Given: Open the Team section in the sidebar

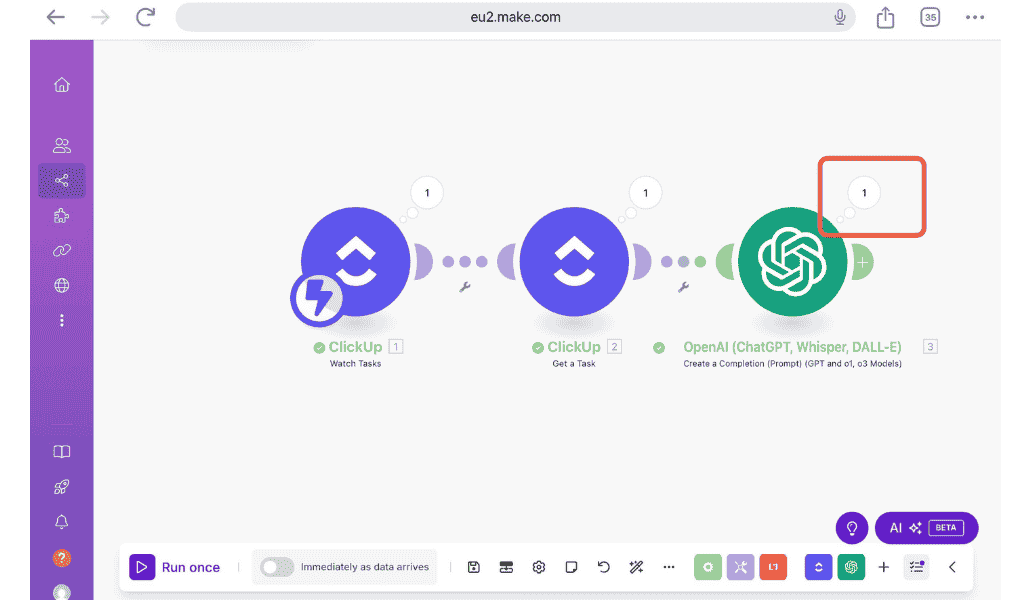Looking at the screenshot, I should coord(61,145).
